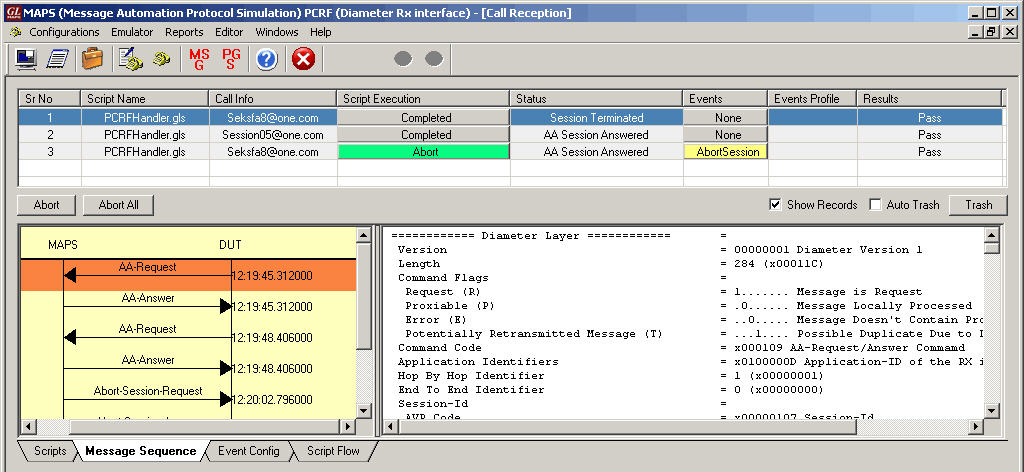Click the Script Name column header
This screenshot has width=1024, height=472.
144,99
